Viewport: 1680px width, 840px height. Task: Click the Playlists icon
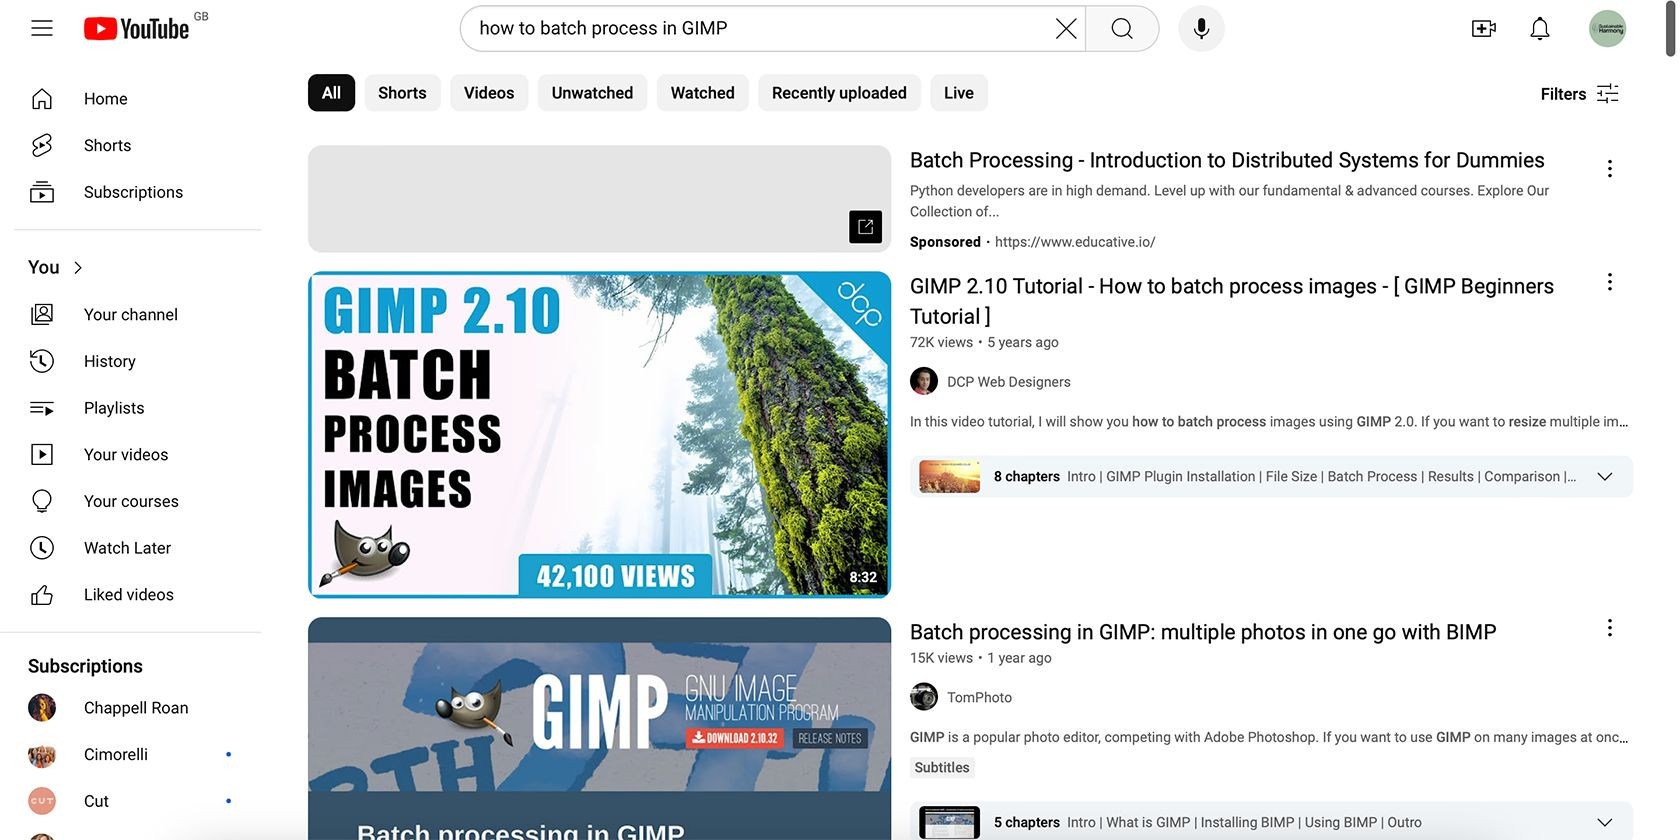pyautogui.click(x=42, y=408)
